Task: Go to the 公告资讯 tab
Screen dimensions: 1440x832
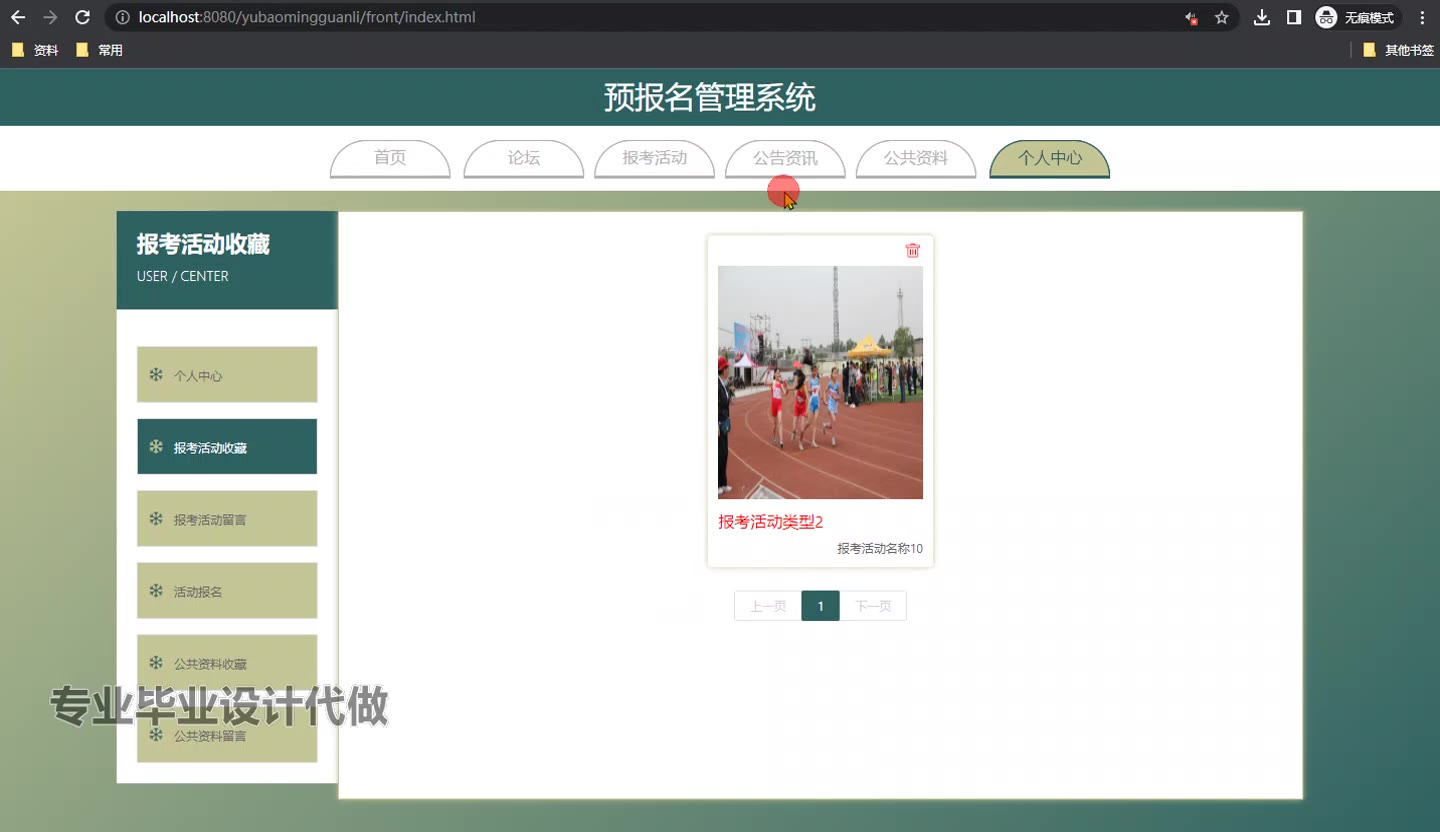Action: click(x=785, y=158)
